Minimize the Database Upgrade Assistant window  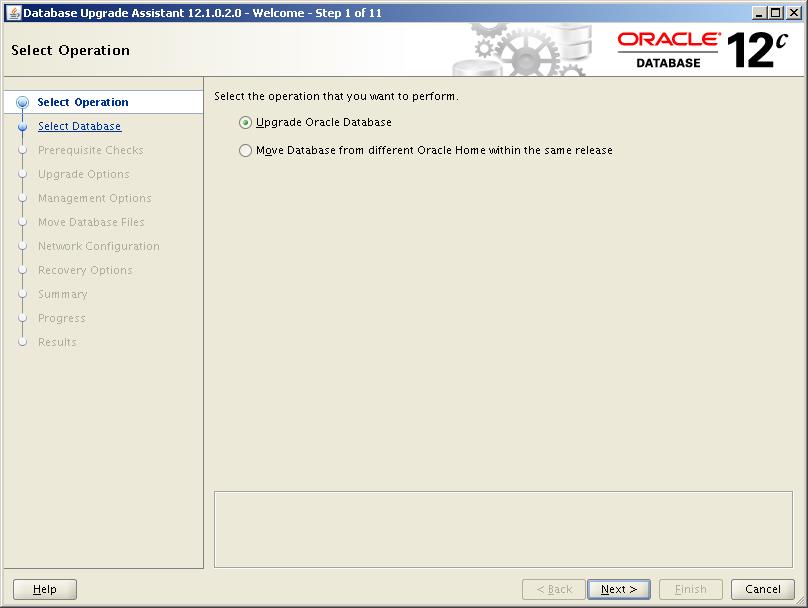click(x=759, y=13)
